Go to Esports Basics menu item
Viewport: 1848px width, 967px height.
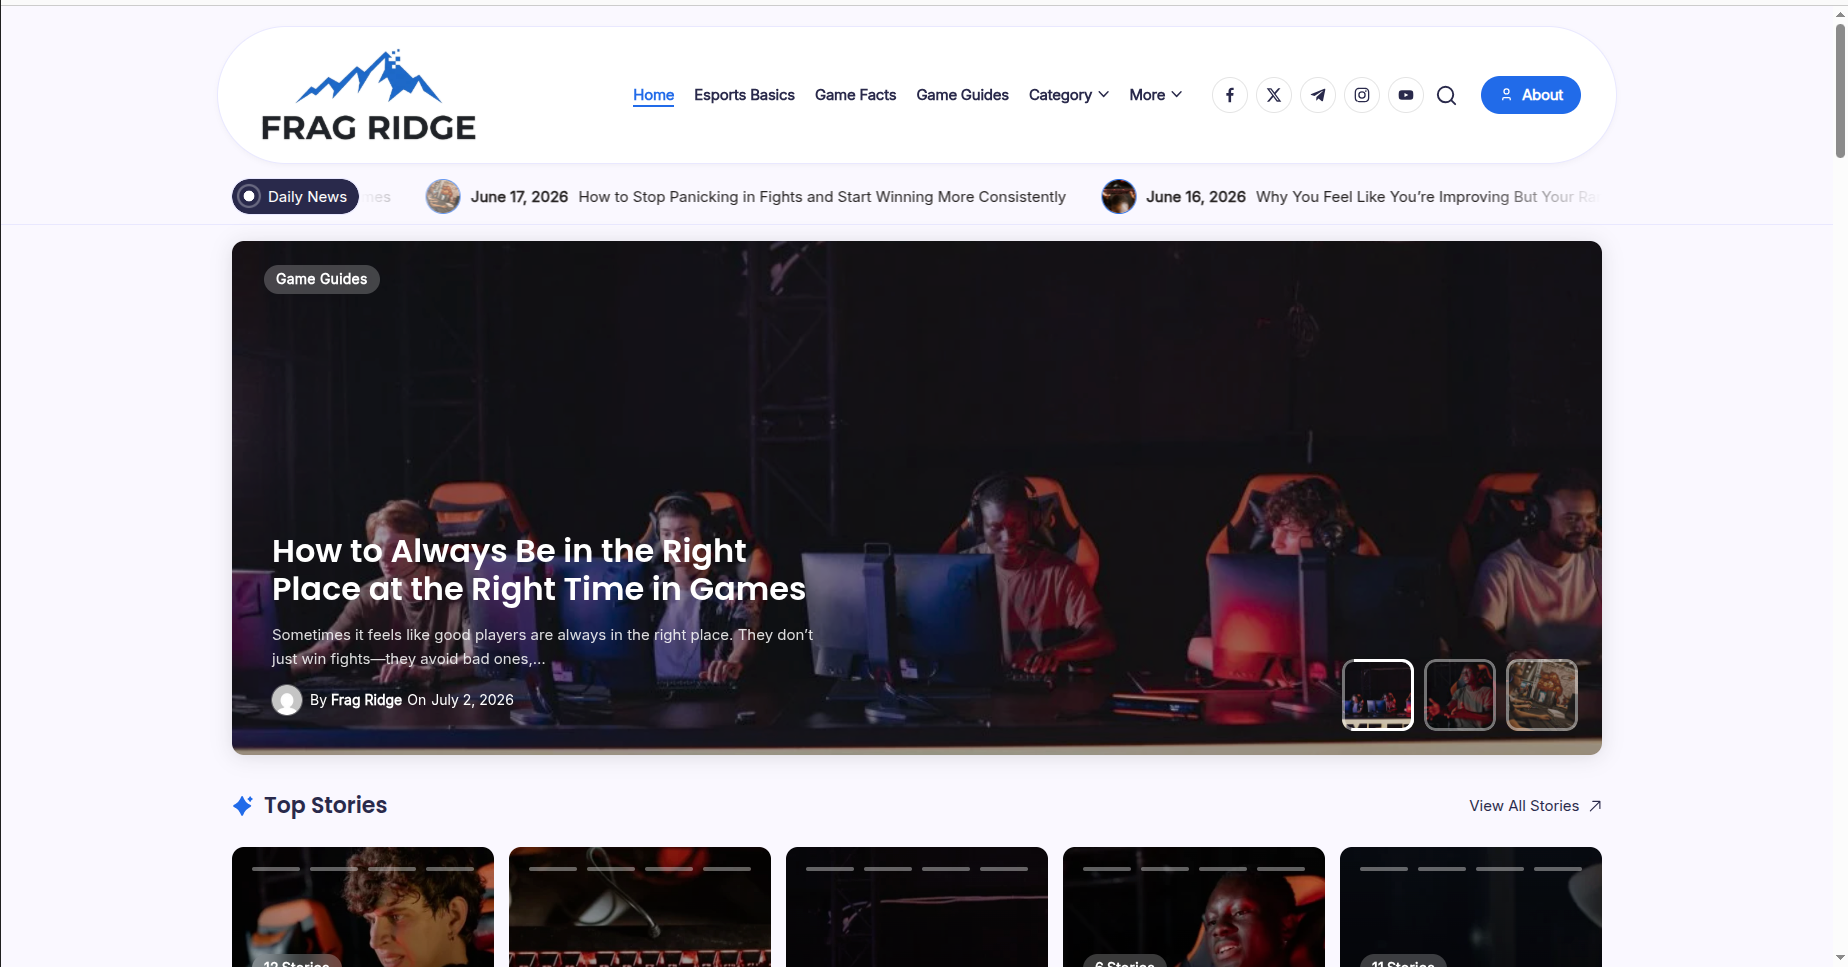pyautogui.click(x=744, y=95)
